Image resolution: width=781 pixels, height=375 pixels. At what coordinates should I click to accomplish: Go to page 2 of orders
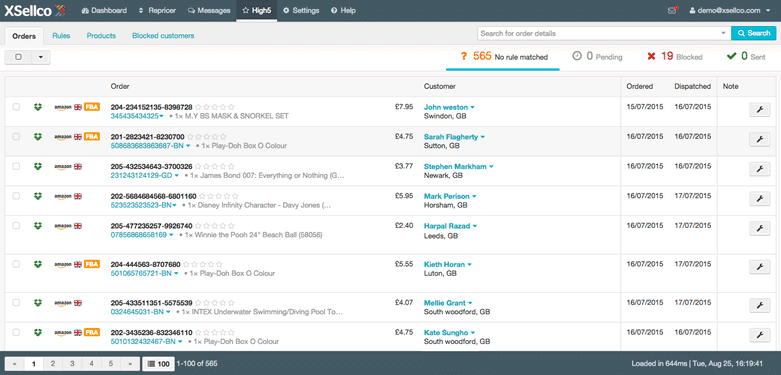pyautogui.click(x=53, y=364)
